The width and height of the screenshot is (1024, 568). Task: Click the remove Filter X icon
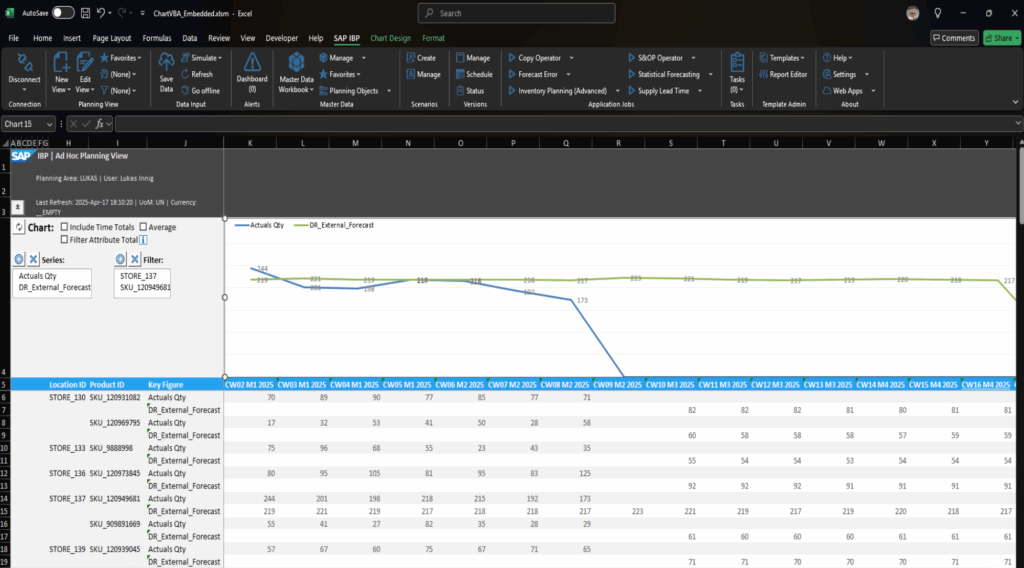pyautogui.click(x=135, y=259)
